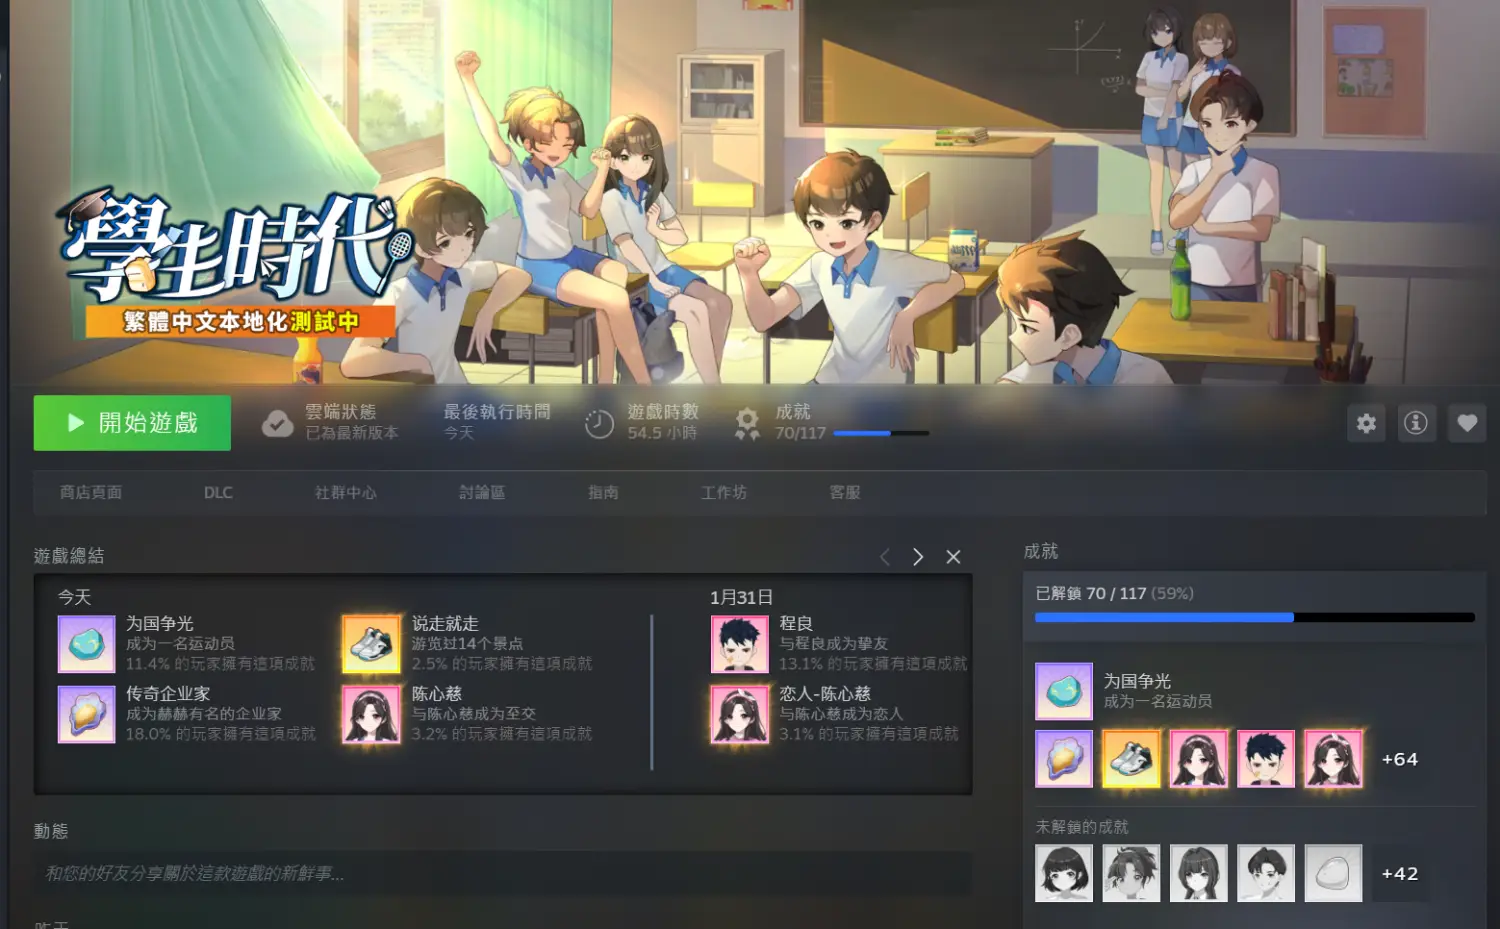Go to next game summary page
Image resolution: width=1500 pixels, height=929 pixels.
(x=918, y=557)
